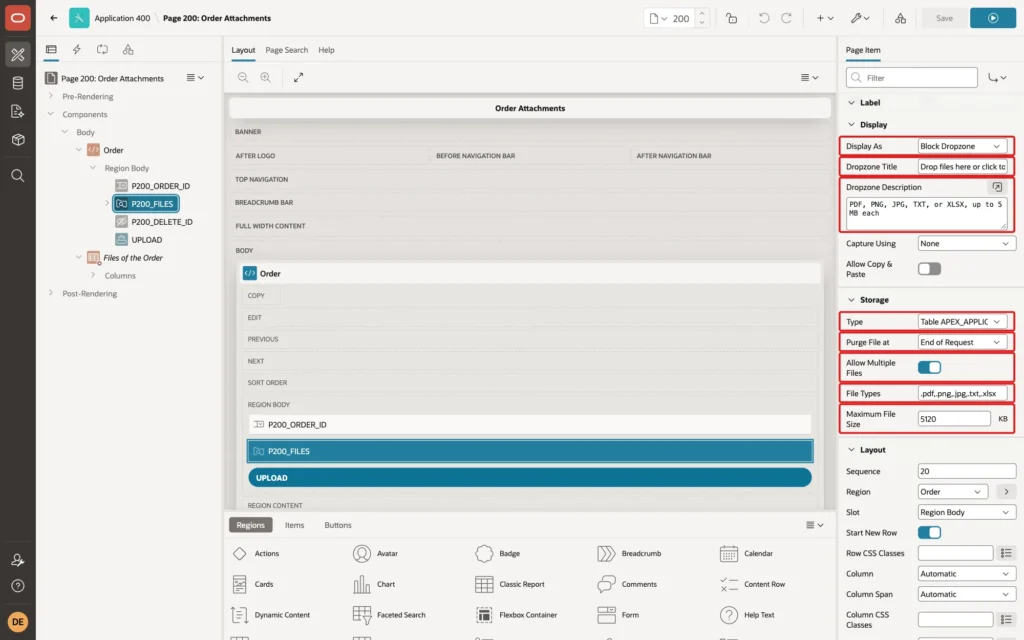
Task: Open Row CSS Classes picker list
Action: tap(1006, 553)
